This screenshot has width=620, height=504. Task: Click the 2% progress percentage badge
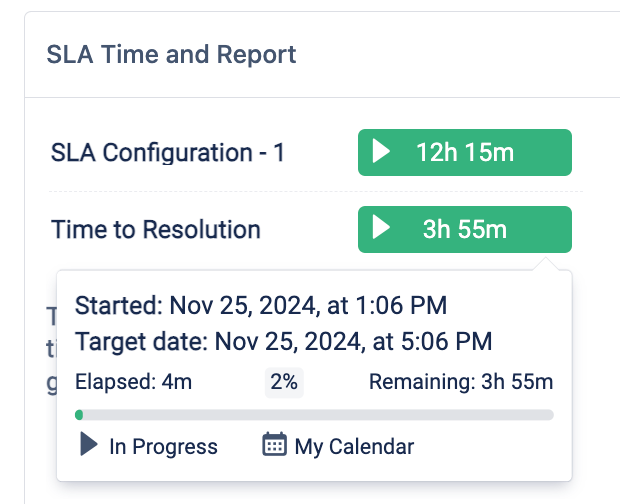pyautogui.click(x=284, y=382)
